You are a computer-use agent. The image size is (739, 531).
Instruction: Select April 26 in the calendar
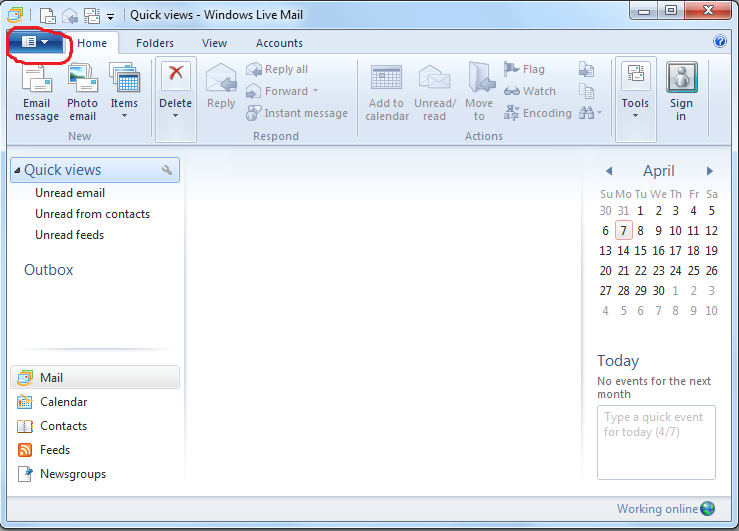pyautogui.click(x=711, y=270)
